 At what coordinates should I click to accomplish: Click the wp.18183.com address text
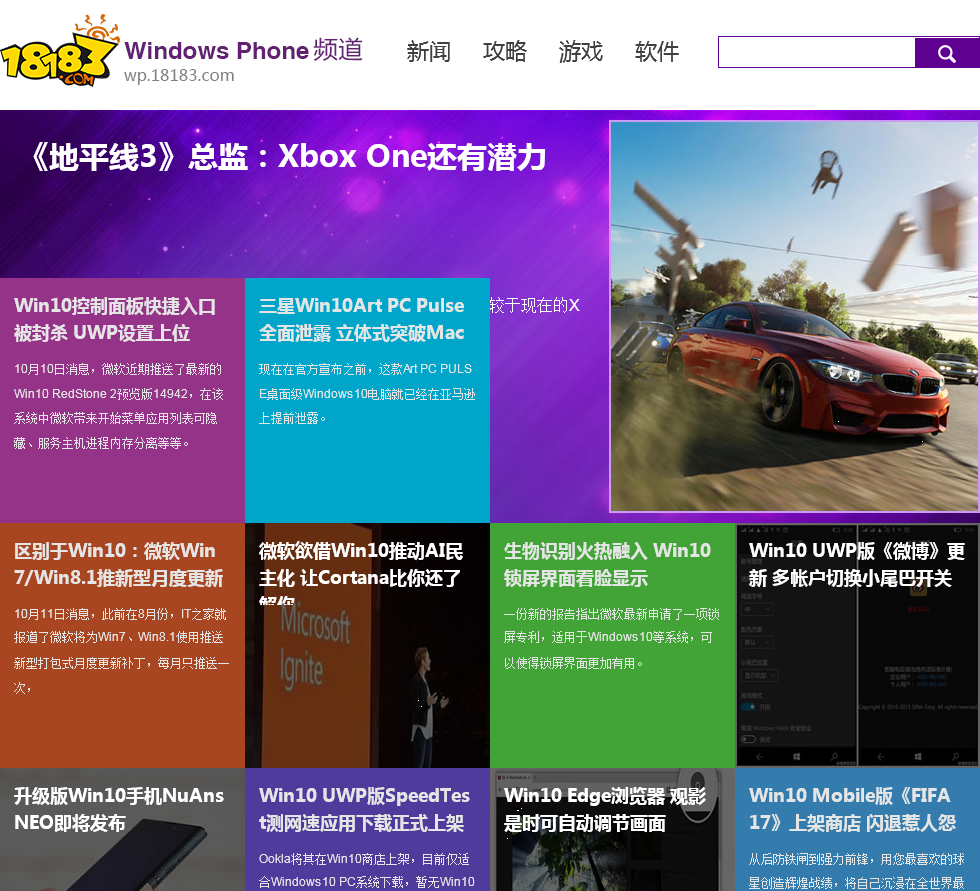[179, 76]
